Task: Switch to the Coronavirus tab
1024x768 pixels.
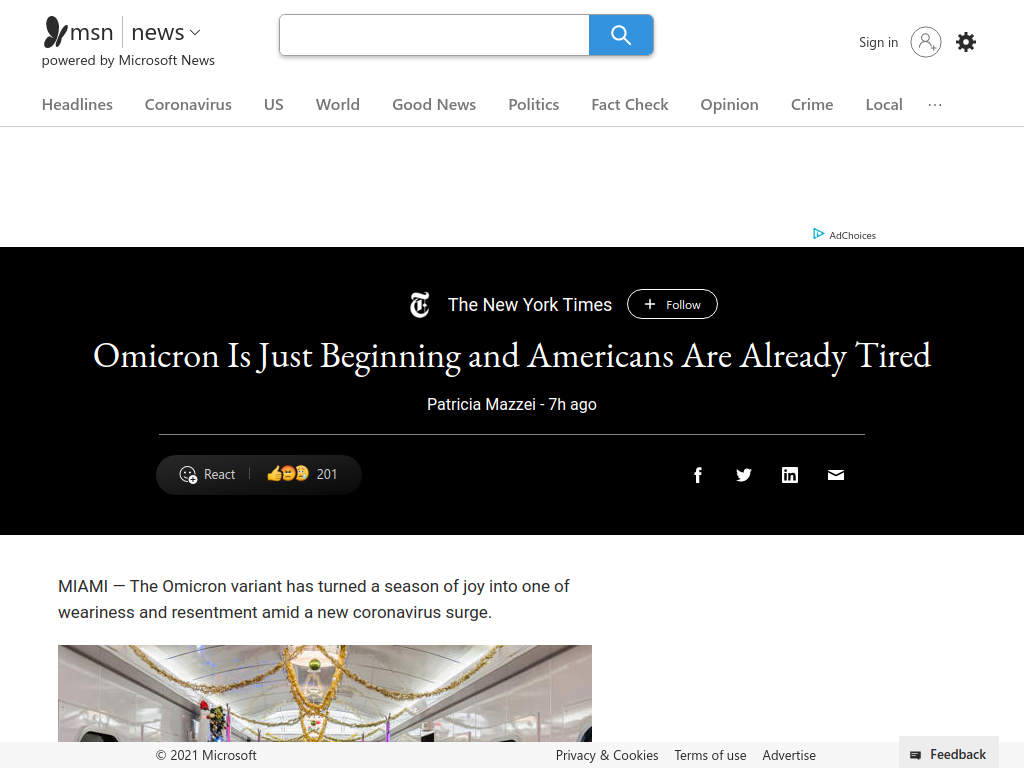Action: 188,104
